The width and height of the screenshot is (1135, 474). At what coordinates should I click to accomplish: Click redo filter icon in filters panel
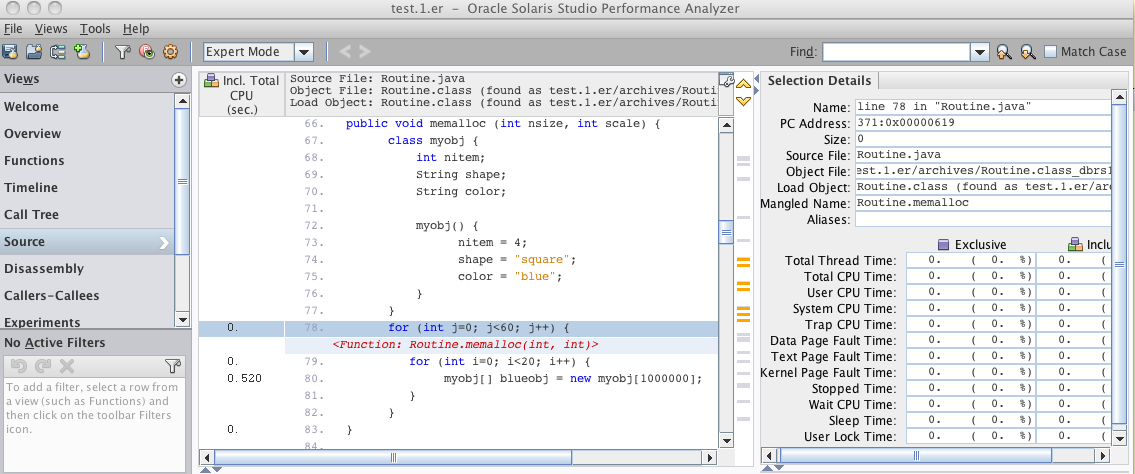(x=43, y=365)
